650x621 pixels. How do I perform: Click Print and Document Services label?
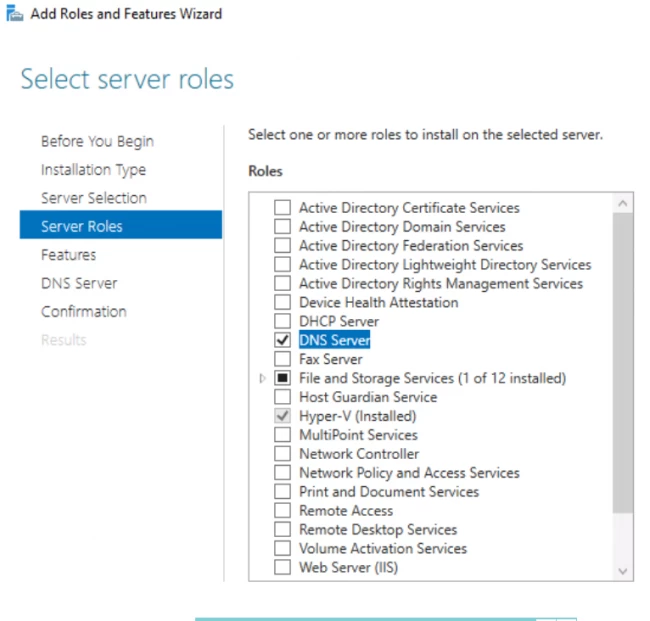click(x=389, y=492)
